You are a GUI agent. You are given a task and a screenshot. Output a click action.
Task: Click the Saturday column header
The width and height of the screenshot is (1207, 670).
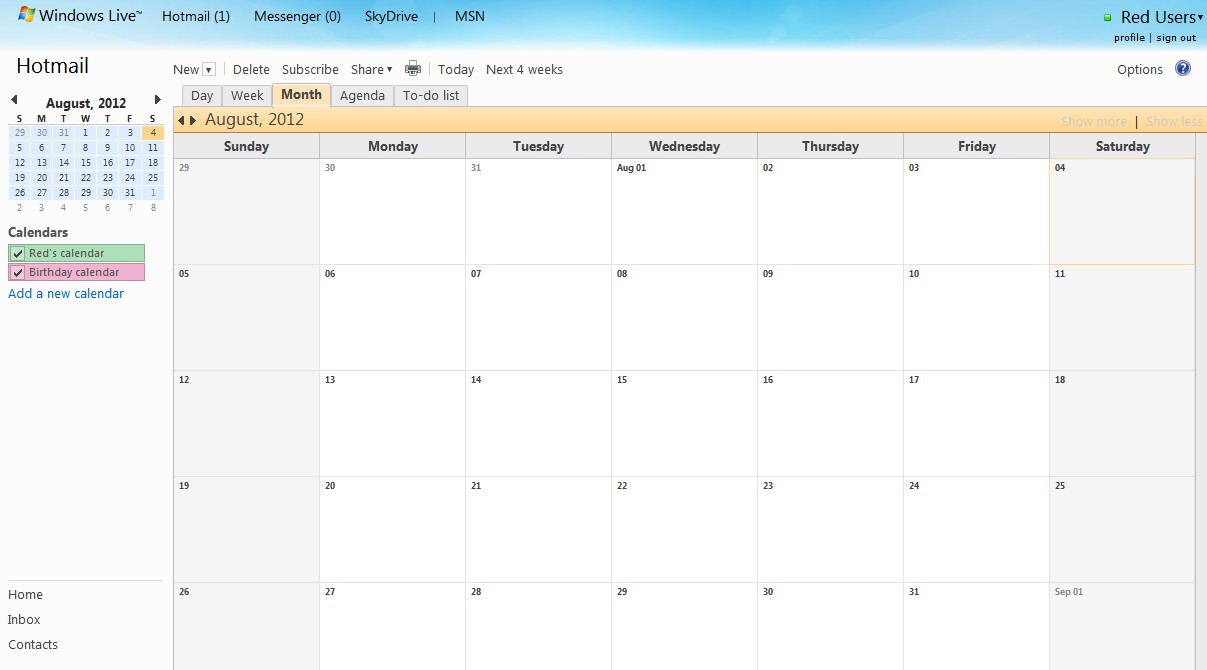click(x=1122, y=146)
